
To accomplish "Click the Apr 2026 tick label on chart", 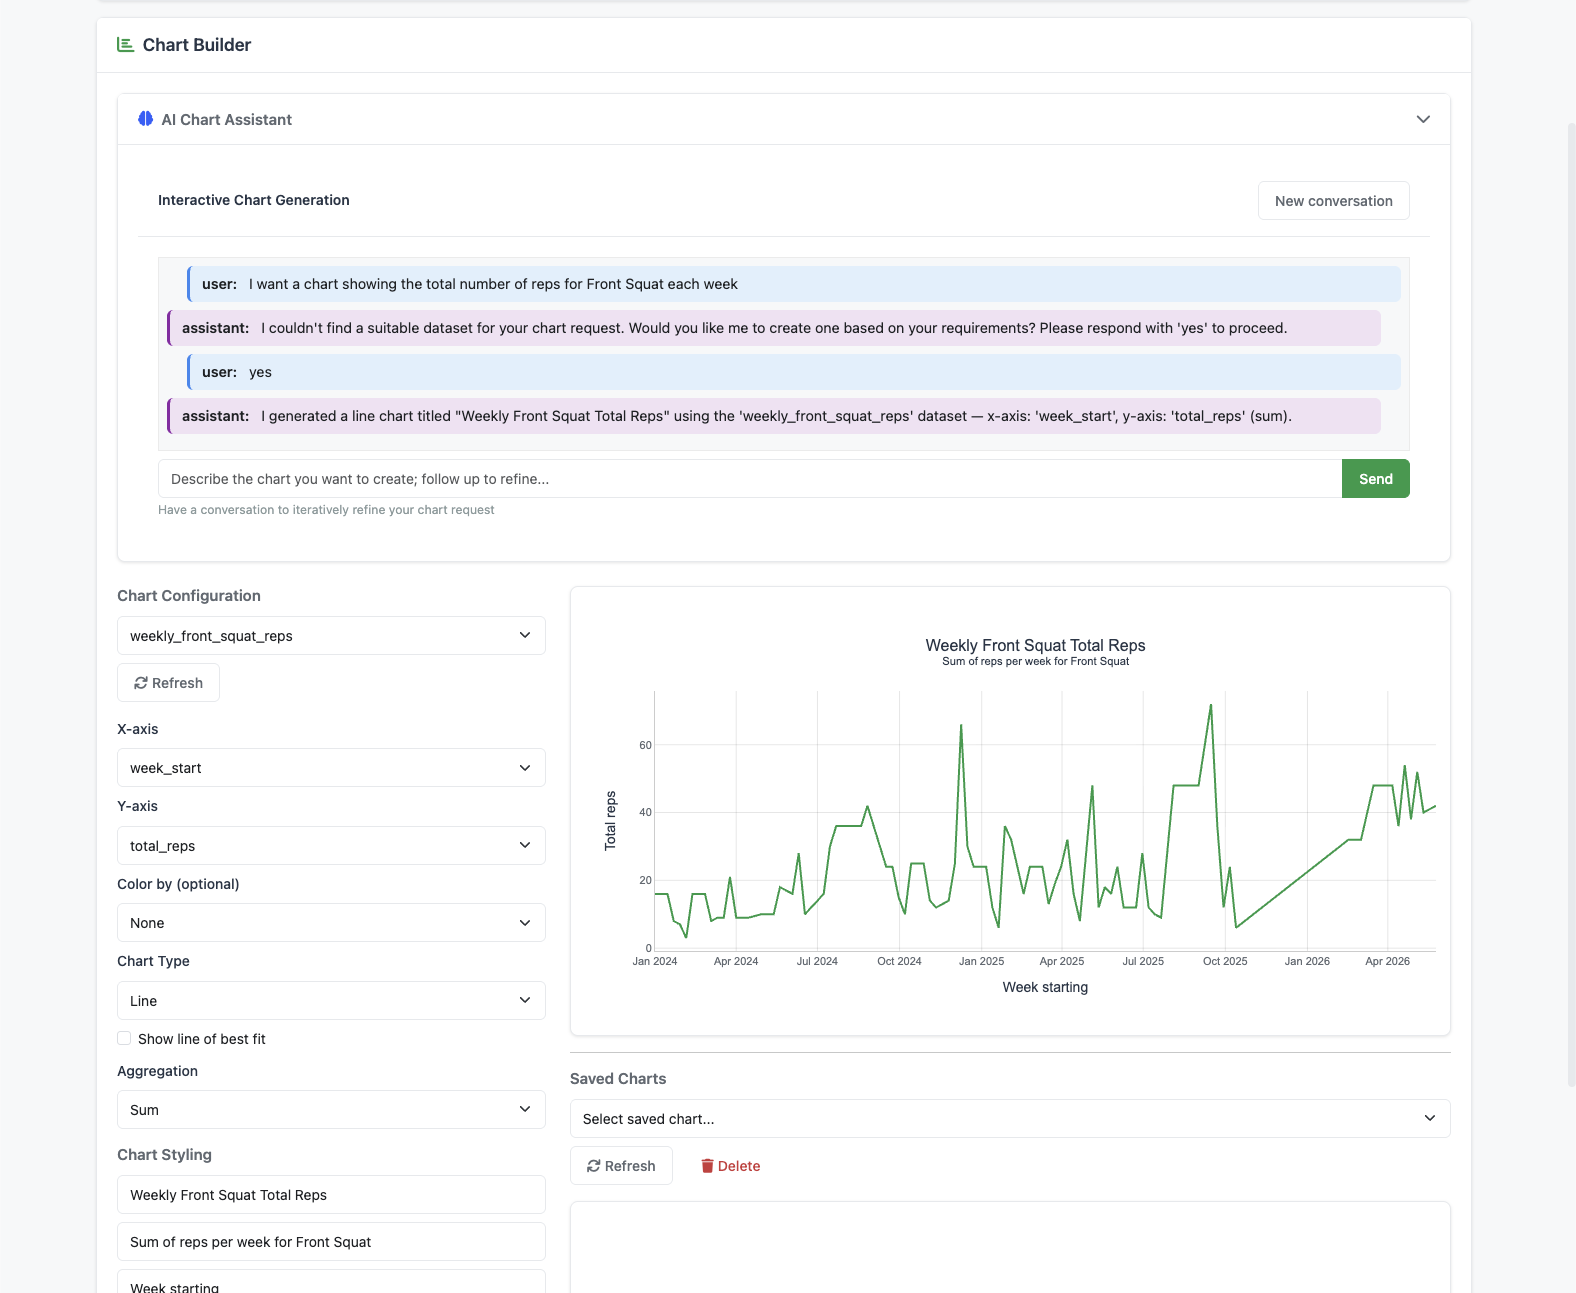I will click(x=1387, y=961).
